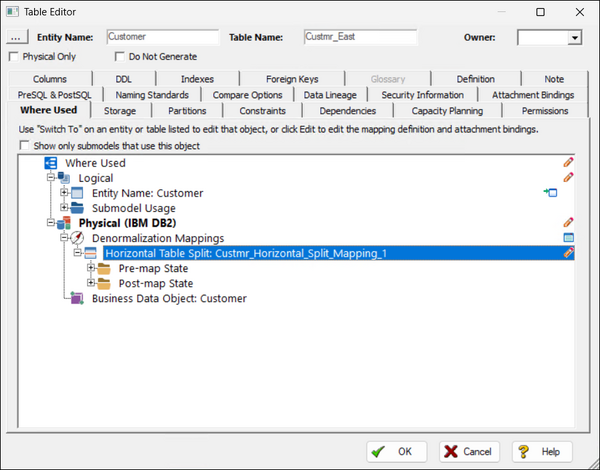600x470 pixels.
Task: Expand the Pre-map State folder
Action: [x=91, y=268]
